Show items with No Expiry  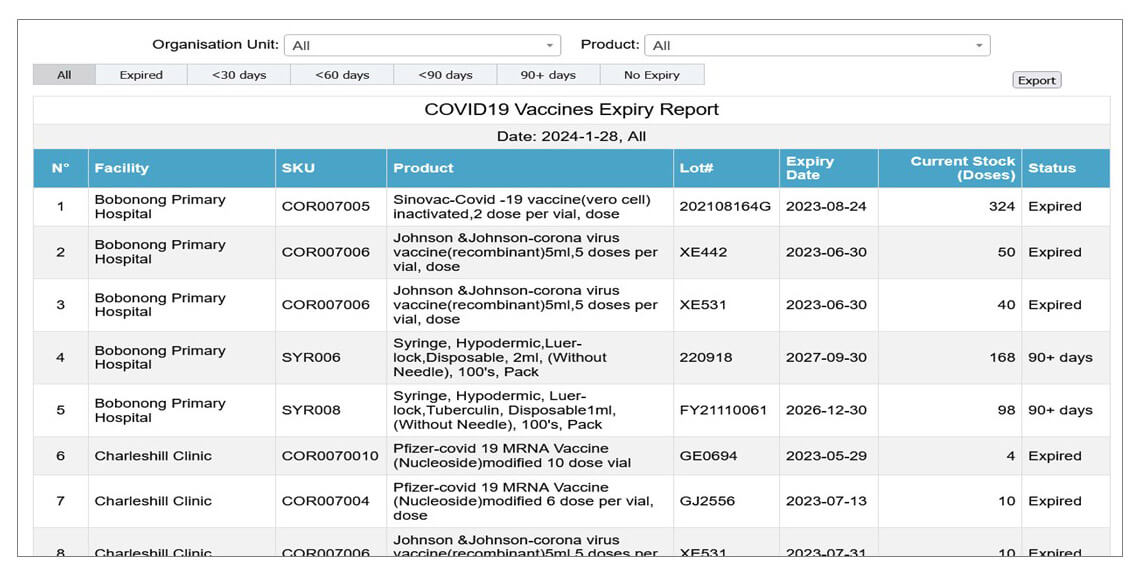click(652, 75)
